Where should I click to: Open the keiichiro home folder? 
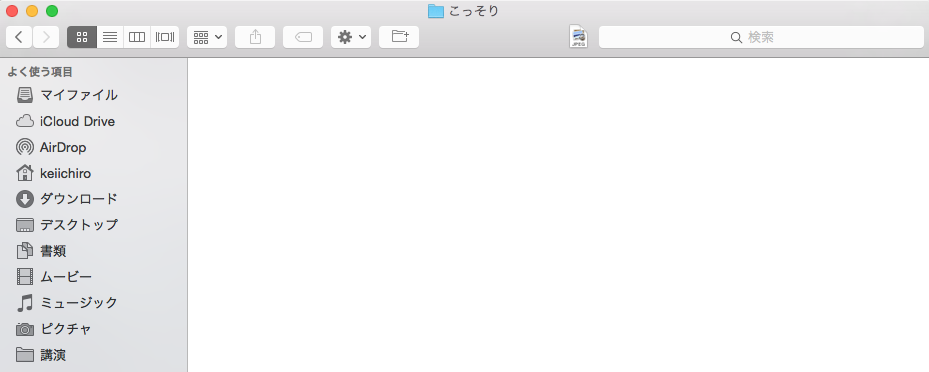tap(66, 174)
